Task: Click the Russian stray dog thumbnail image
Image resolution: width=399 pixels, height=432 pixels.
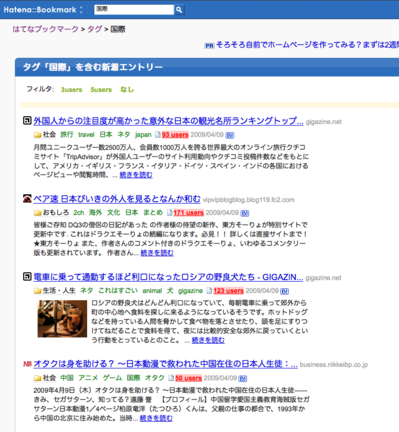Action: point(62,319)
